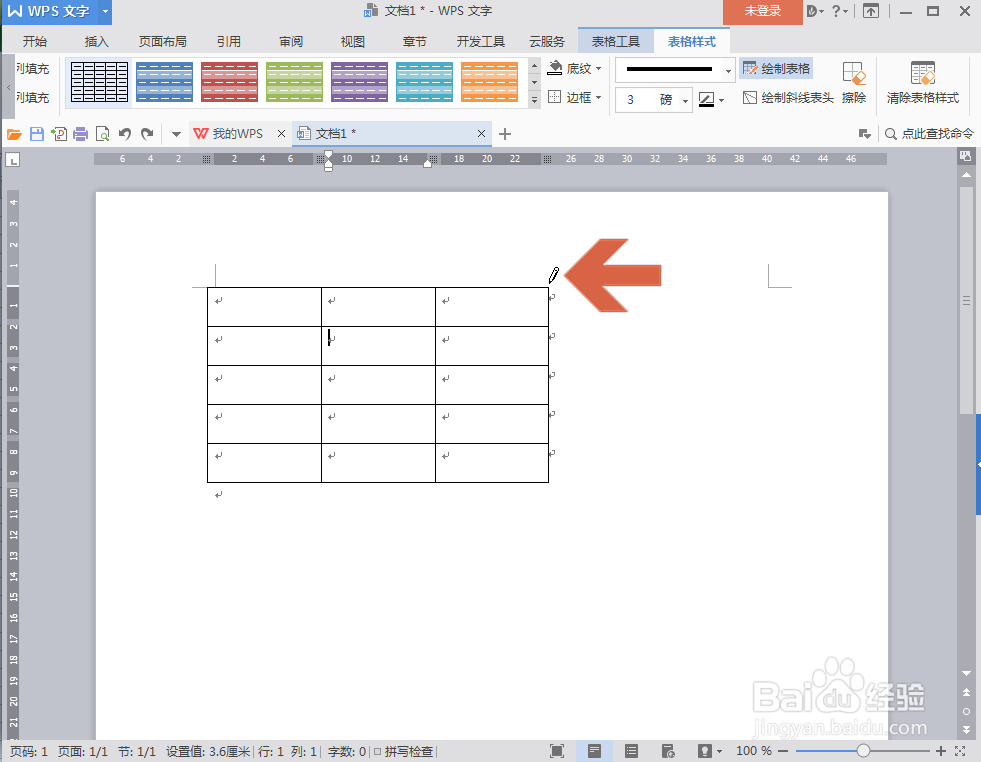Open the 云服务 ribbon tab
Screen dimensions: 981x762
547,41
